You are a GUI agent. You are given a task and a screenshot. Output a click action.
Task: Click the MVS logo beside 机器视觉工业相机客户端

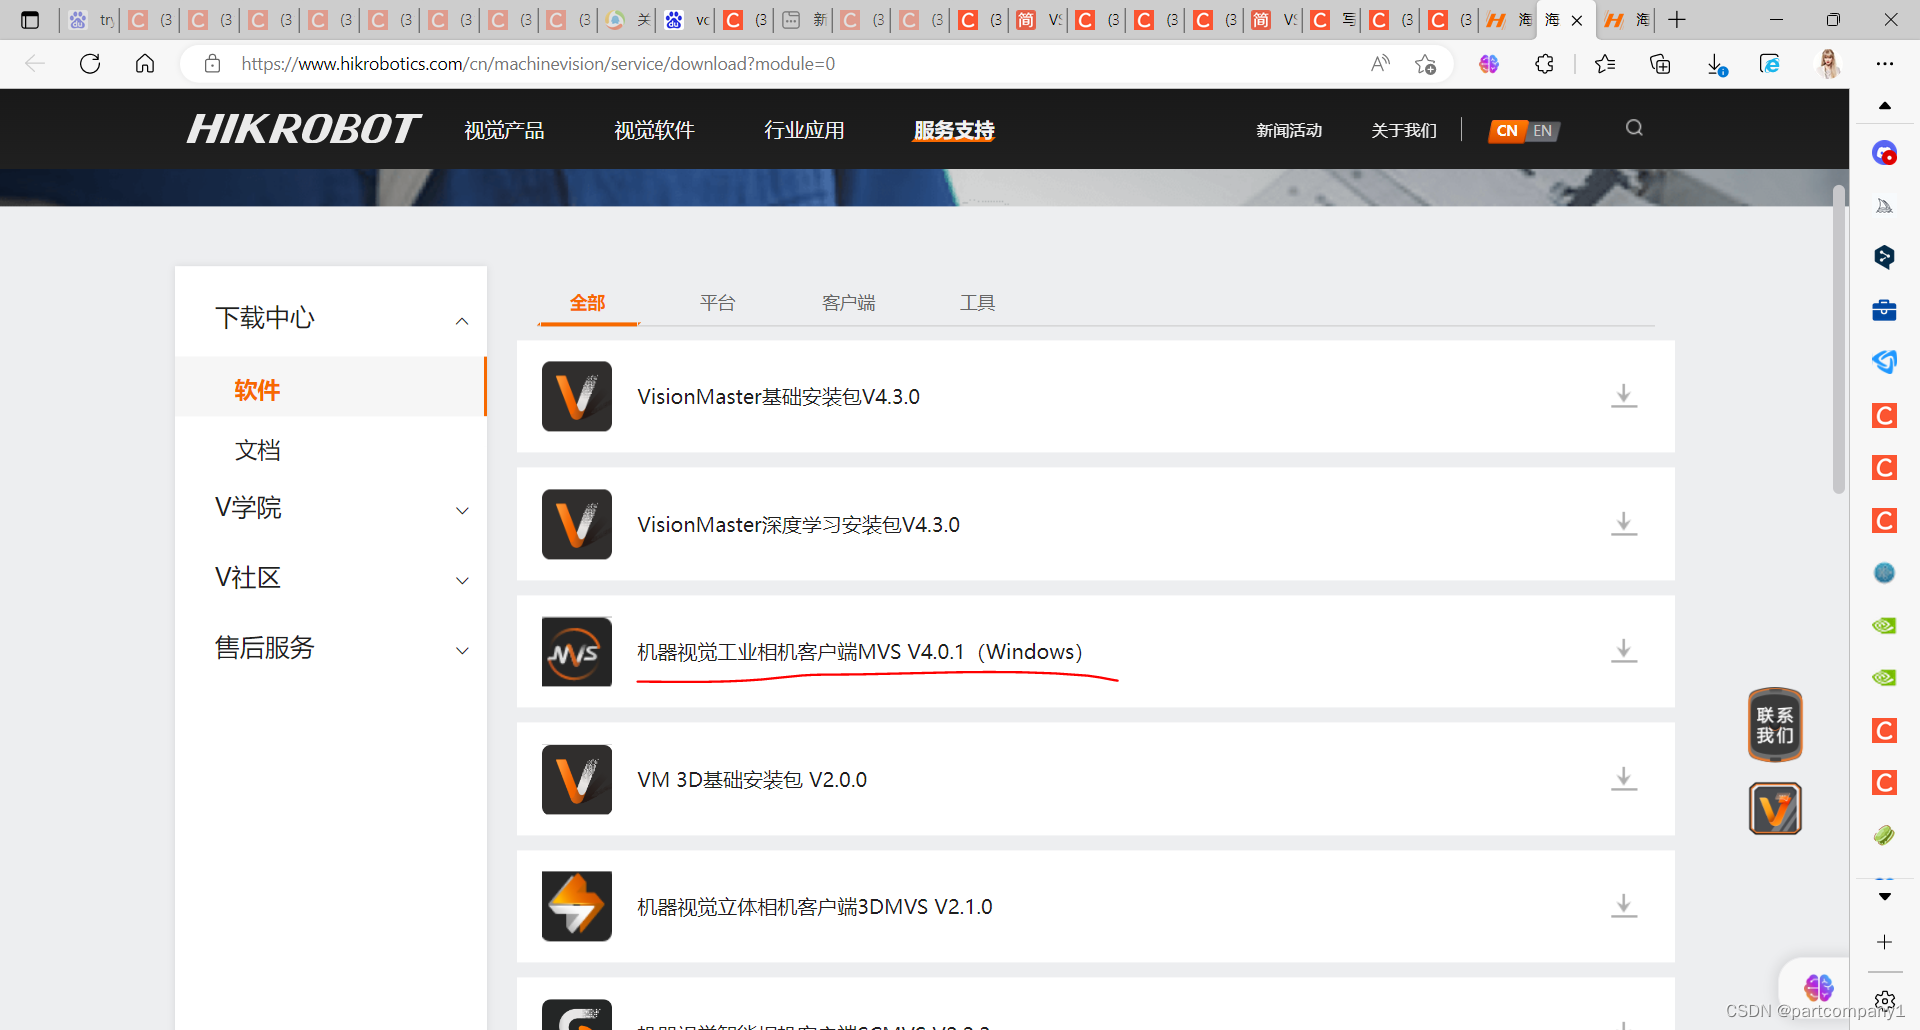(577, 652)
